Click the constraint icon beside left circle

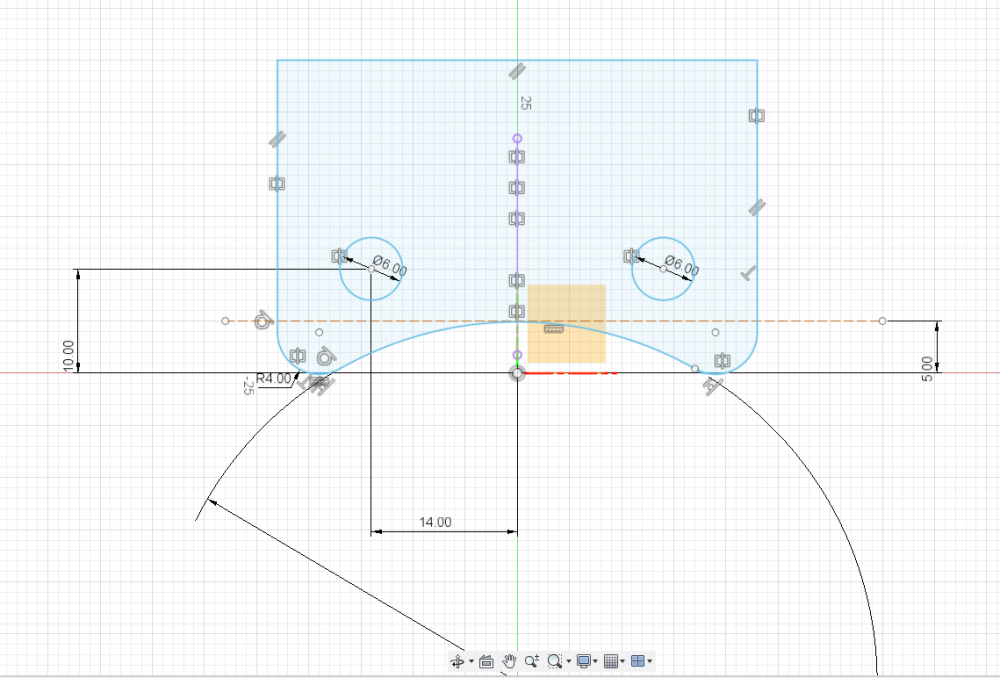pyautogui.click(x=339, y=256)
